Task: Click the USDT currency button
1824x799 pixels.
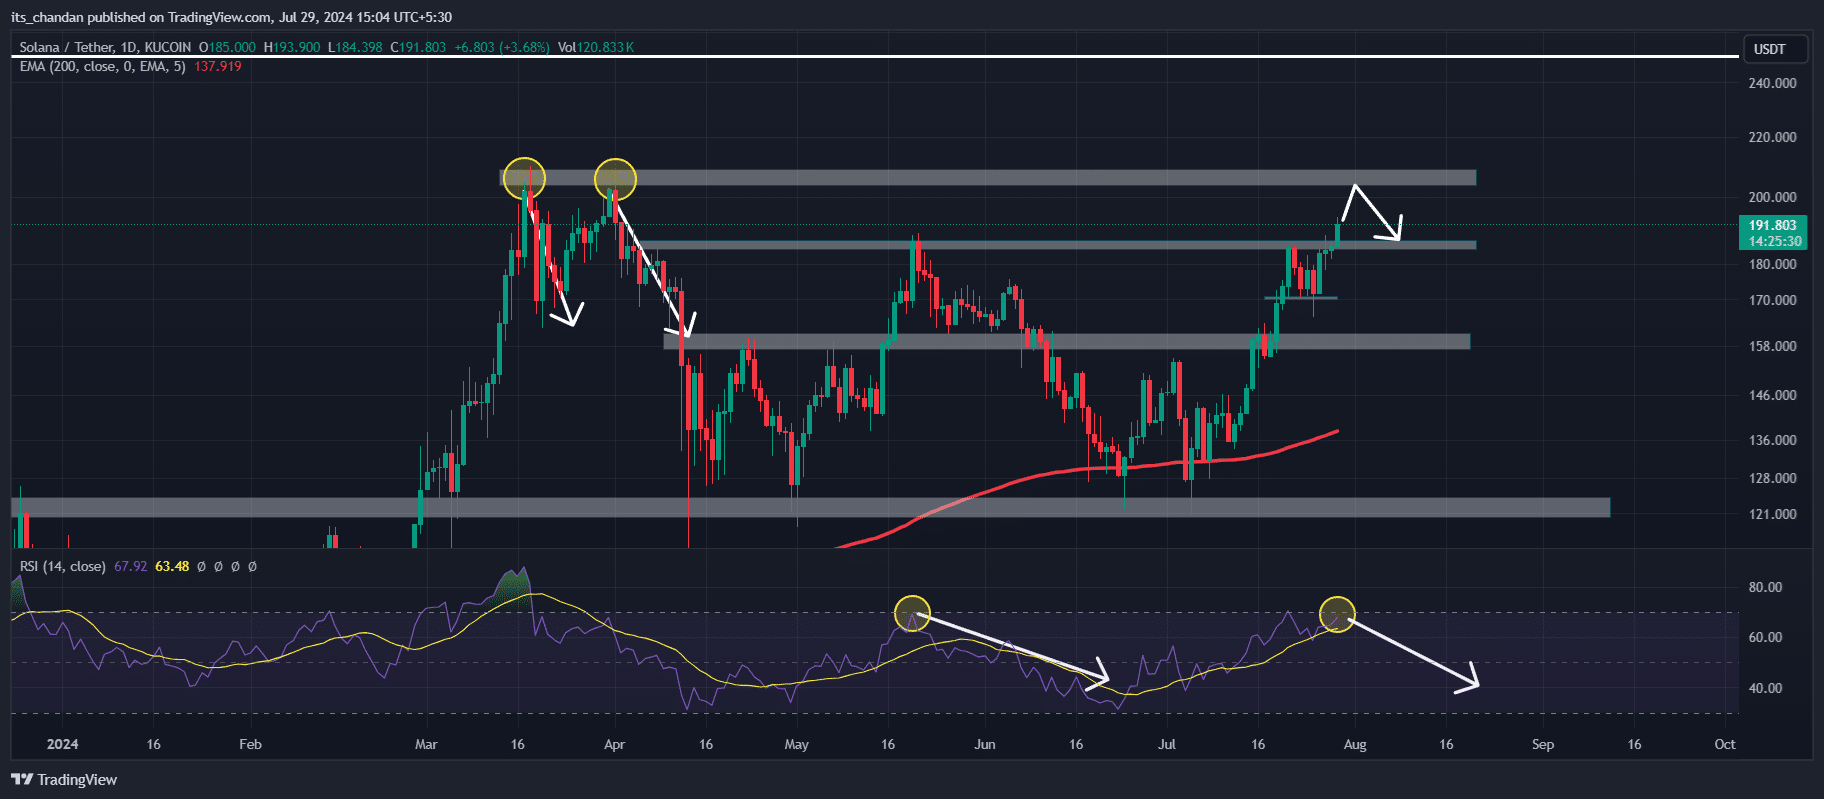Action: click(x=1777, y=49)
